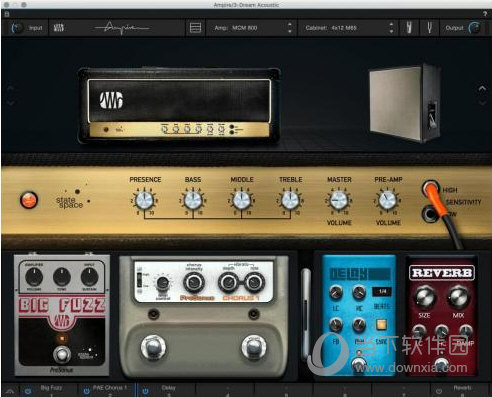This screenshot has width=492, height=397.
Task: Click the Master Volume knob
Action: [339, 200]
